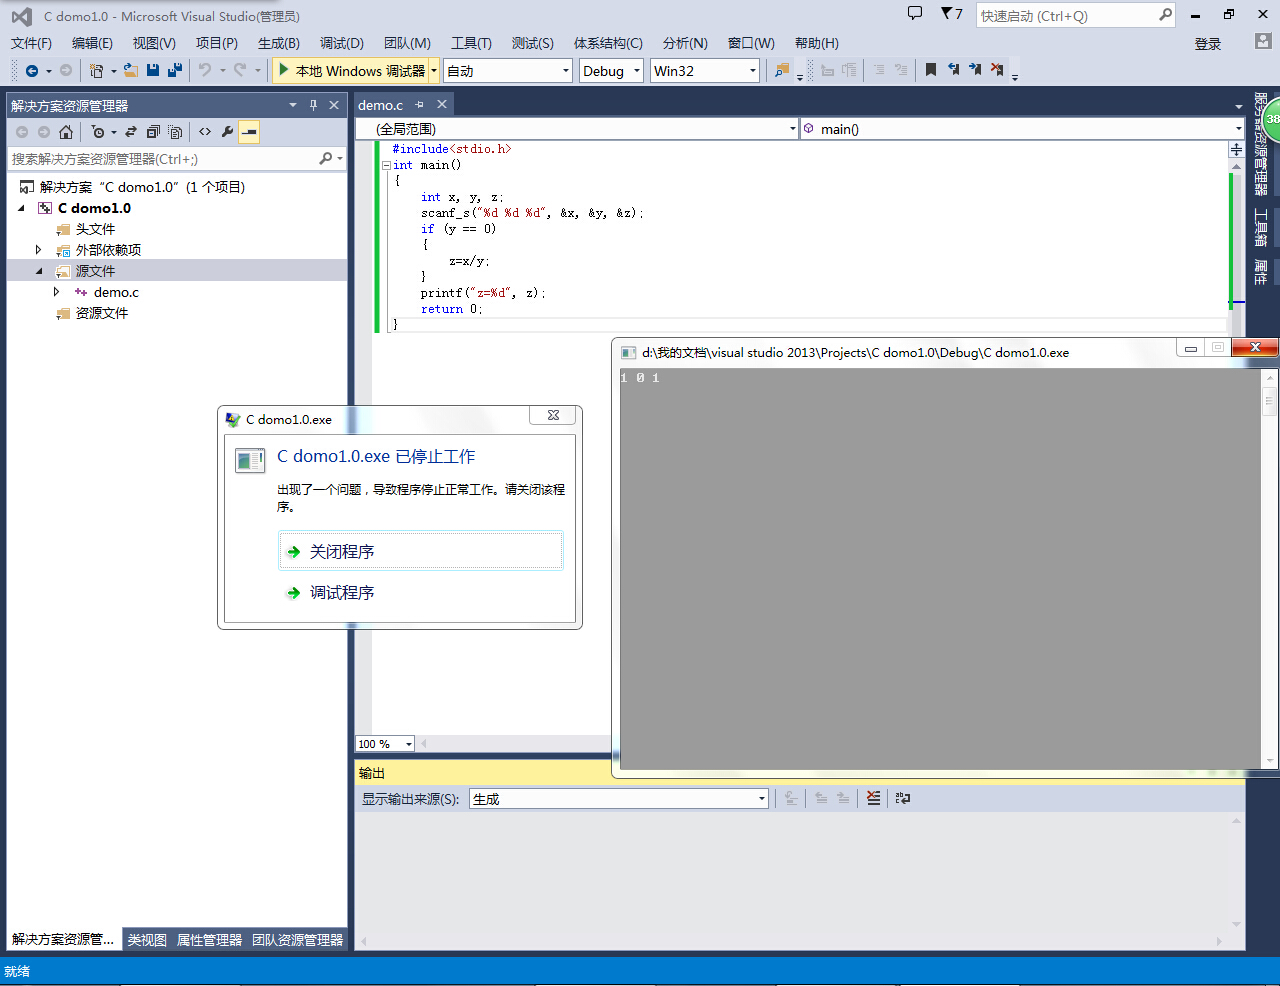Image resolution: width=1280 pixels, height=986 pixels.
Task: Start the 本地 Windows 调试器
Action: pyautogui.click(x=351, y=71)
